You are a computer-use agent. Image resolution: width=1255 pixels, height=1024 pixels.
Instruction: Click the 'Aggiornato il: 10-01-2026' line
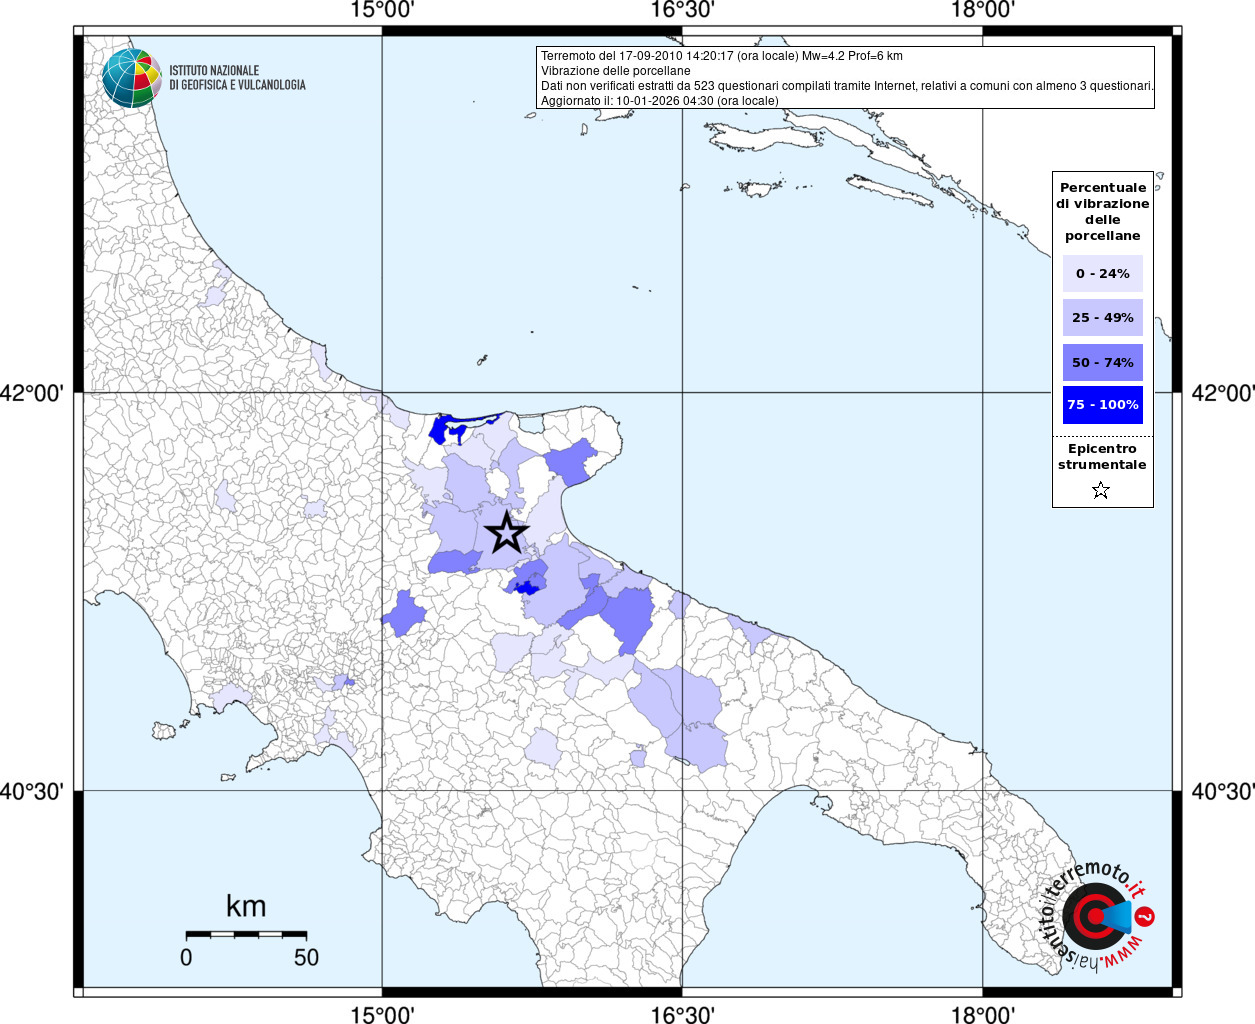point(660,101)
